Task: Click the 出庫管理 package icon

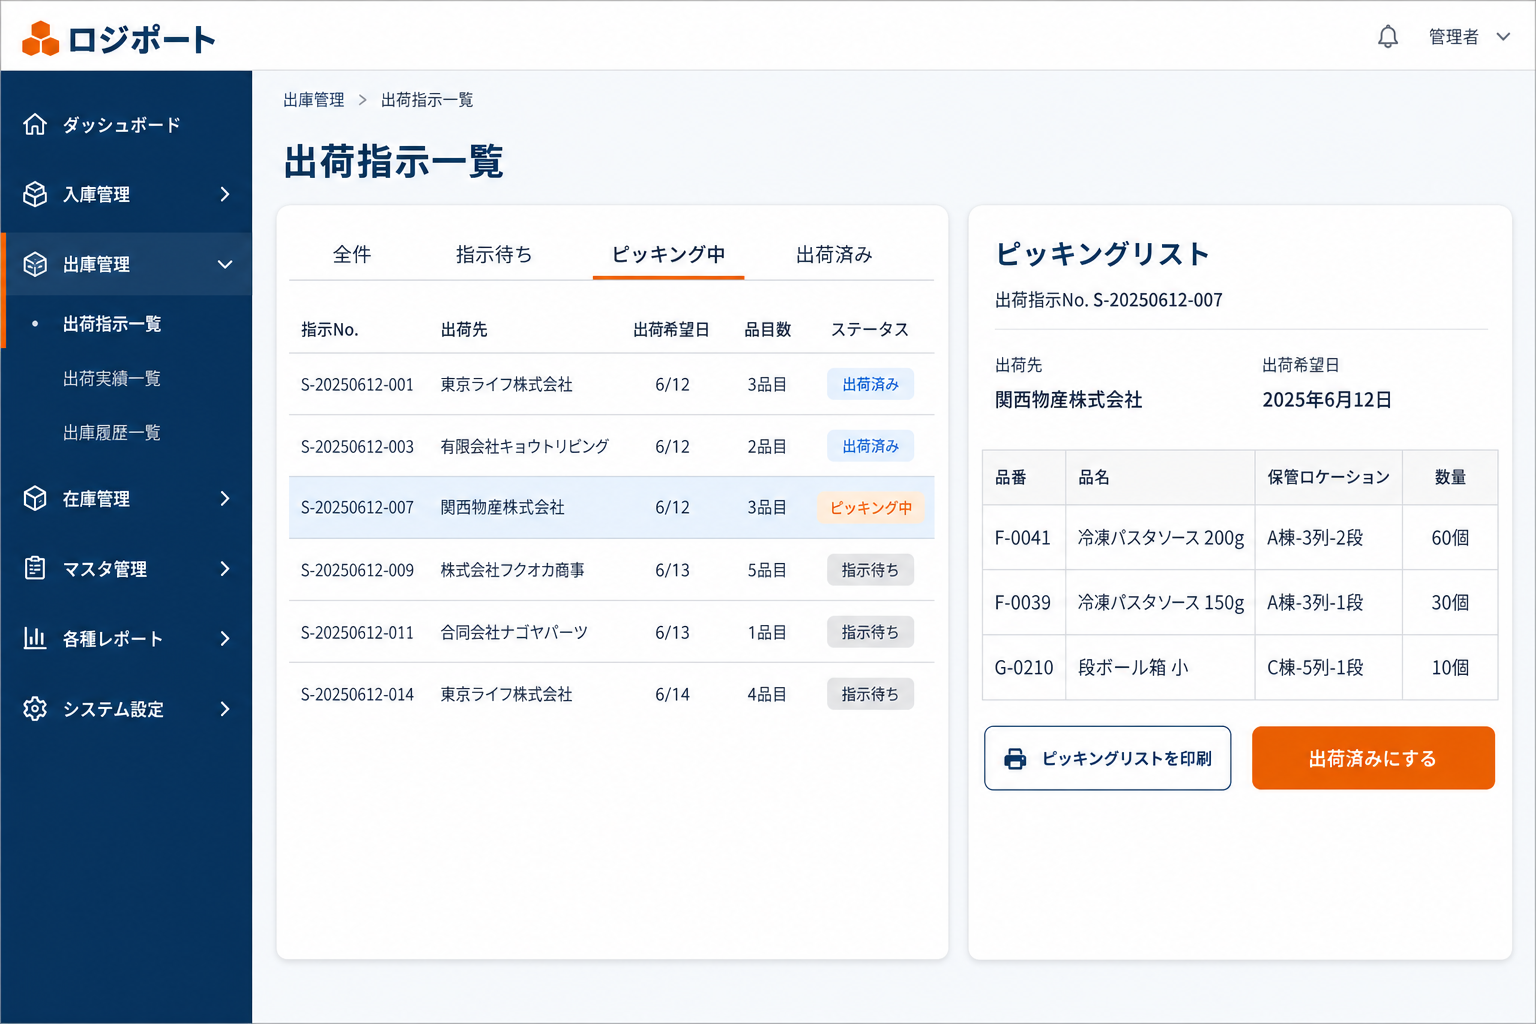Action: pos(35,264)
